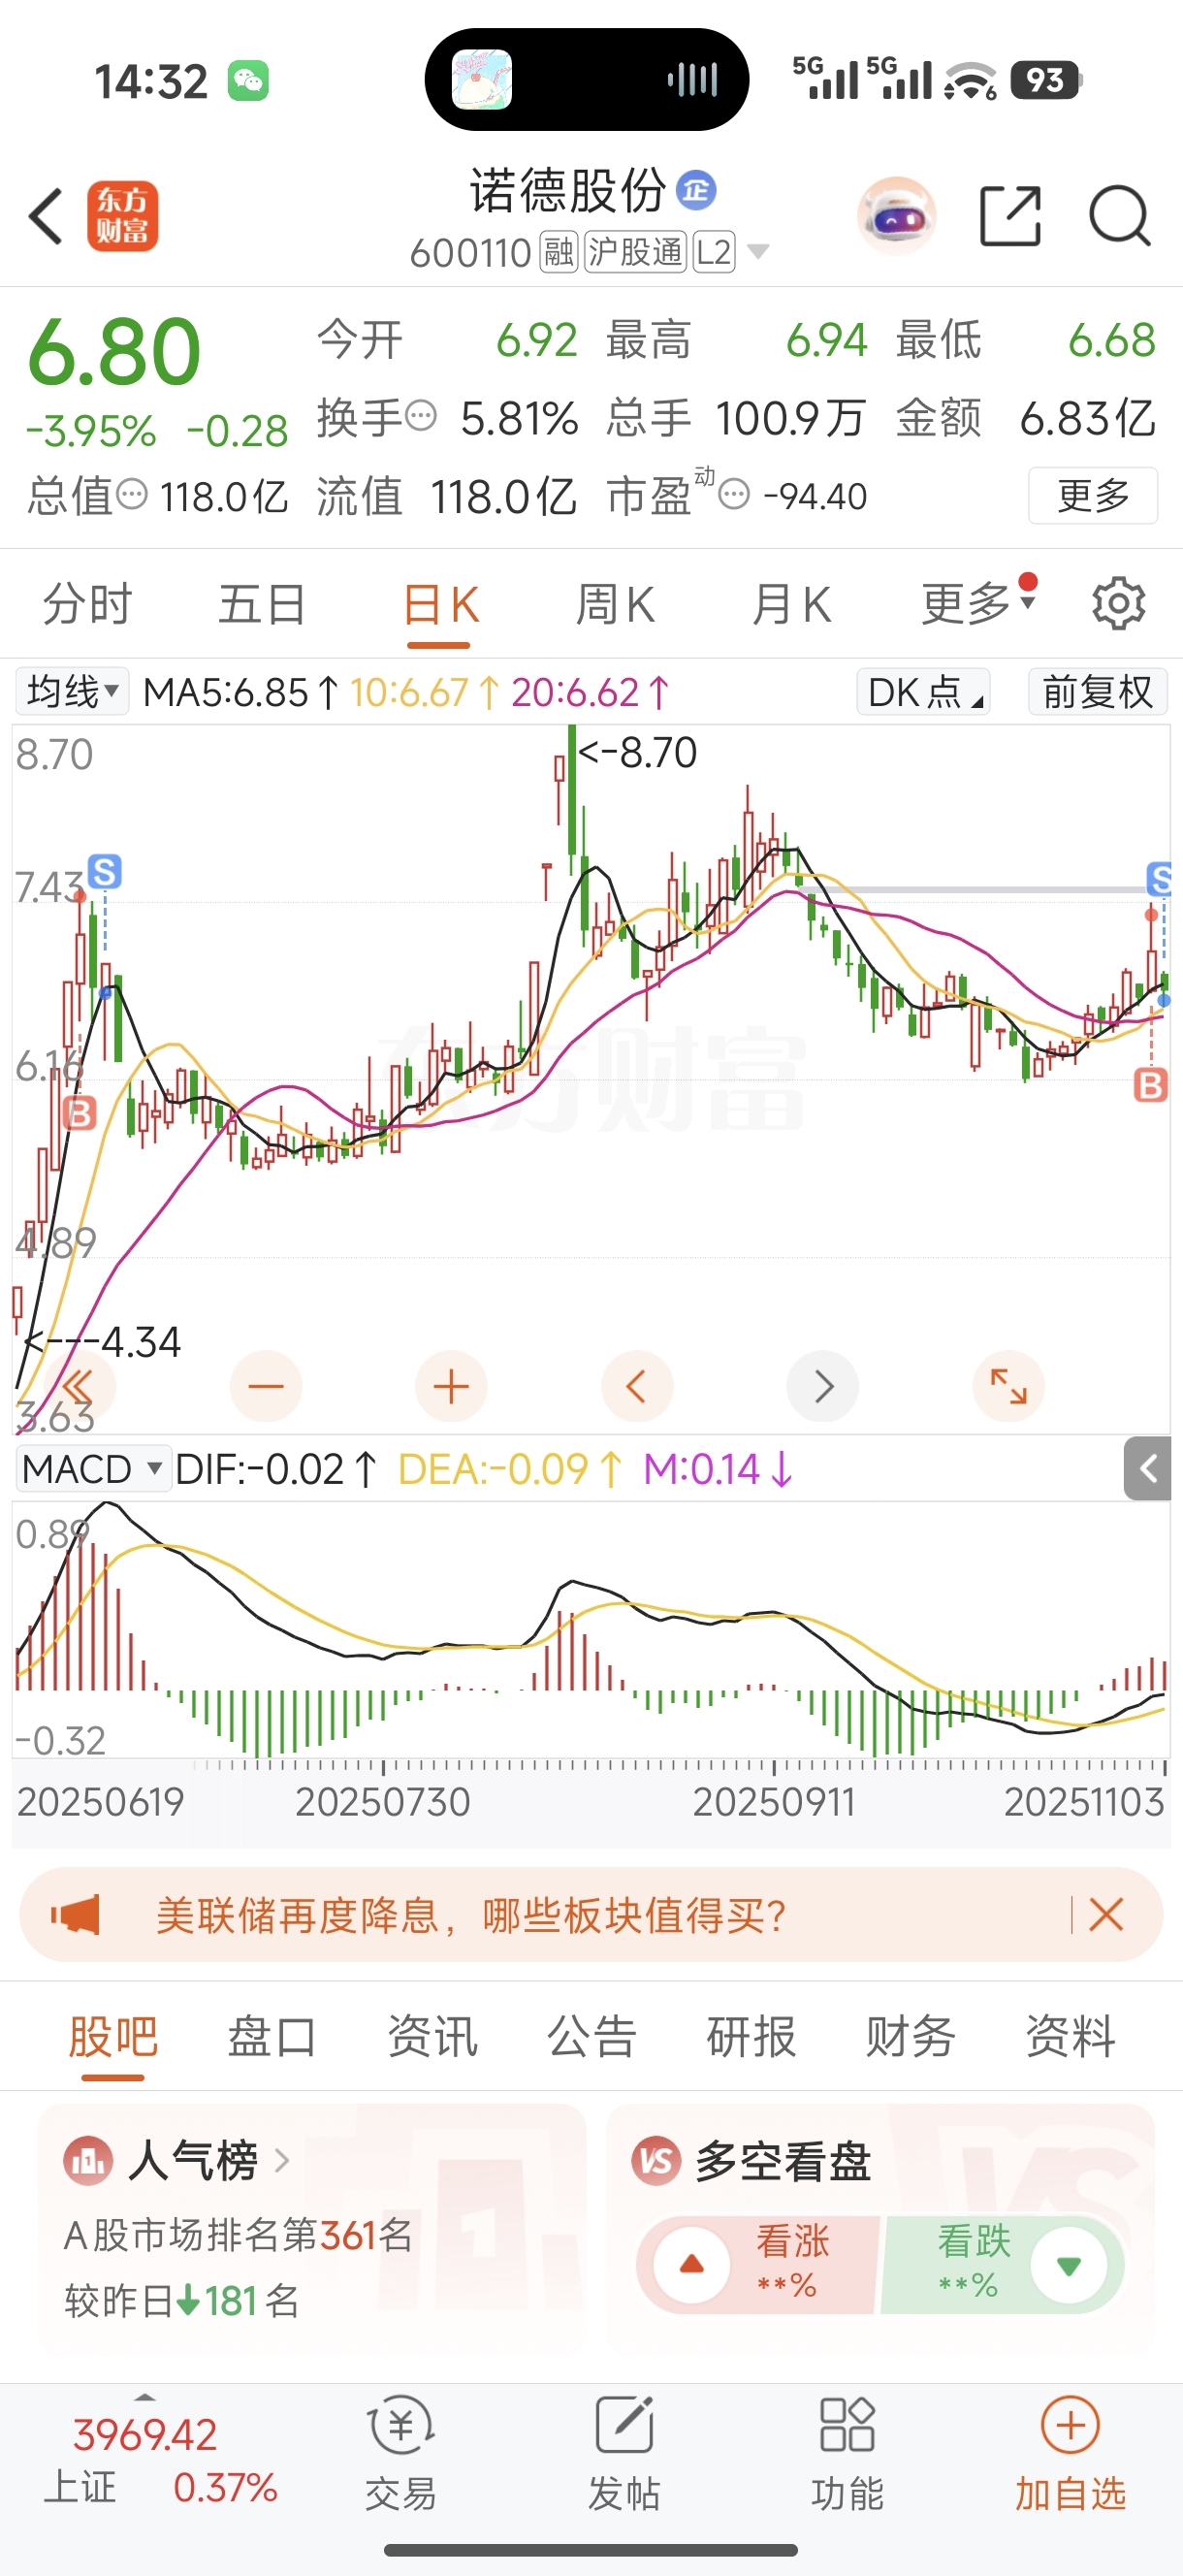Switch to 五日 tab
Screen dimensions: 1183x2576
[262, 604]
